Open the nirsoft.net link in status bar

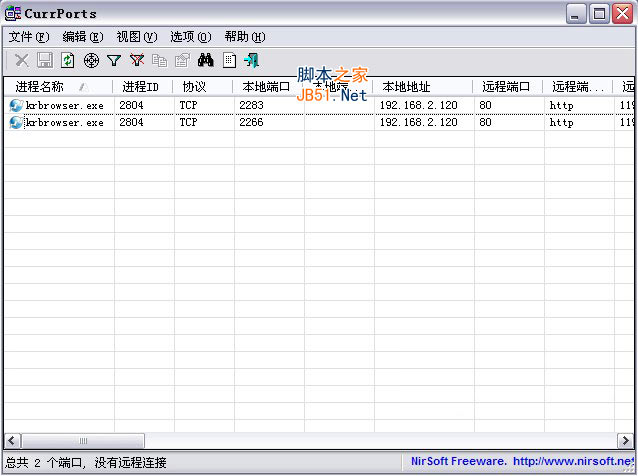click(573, 461)
